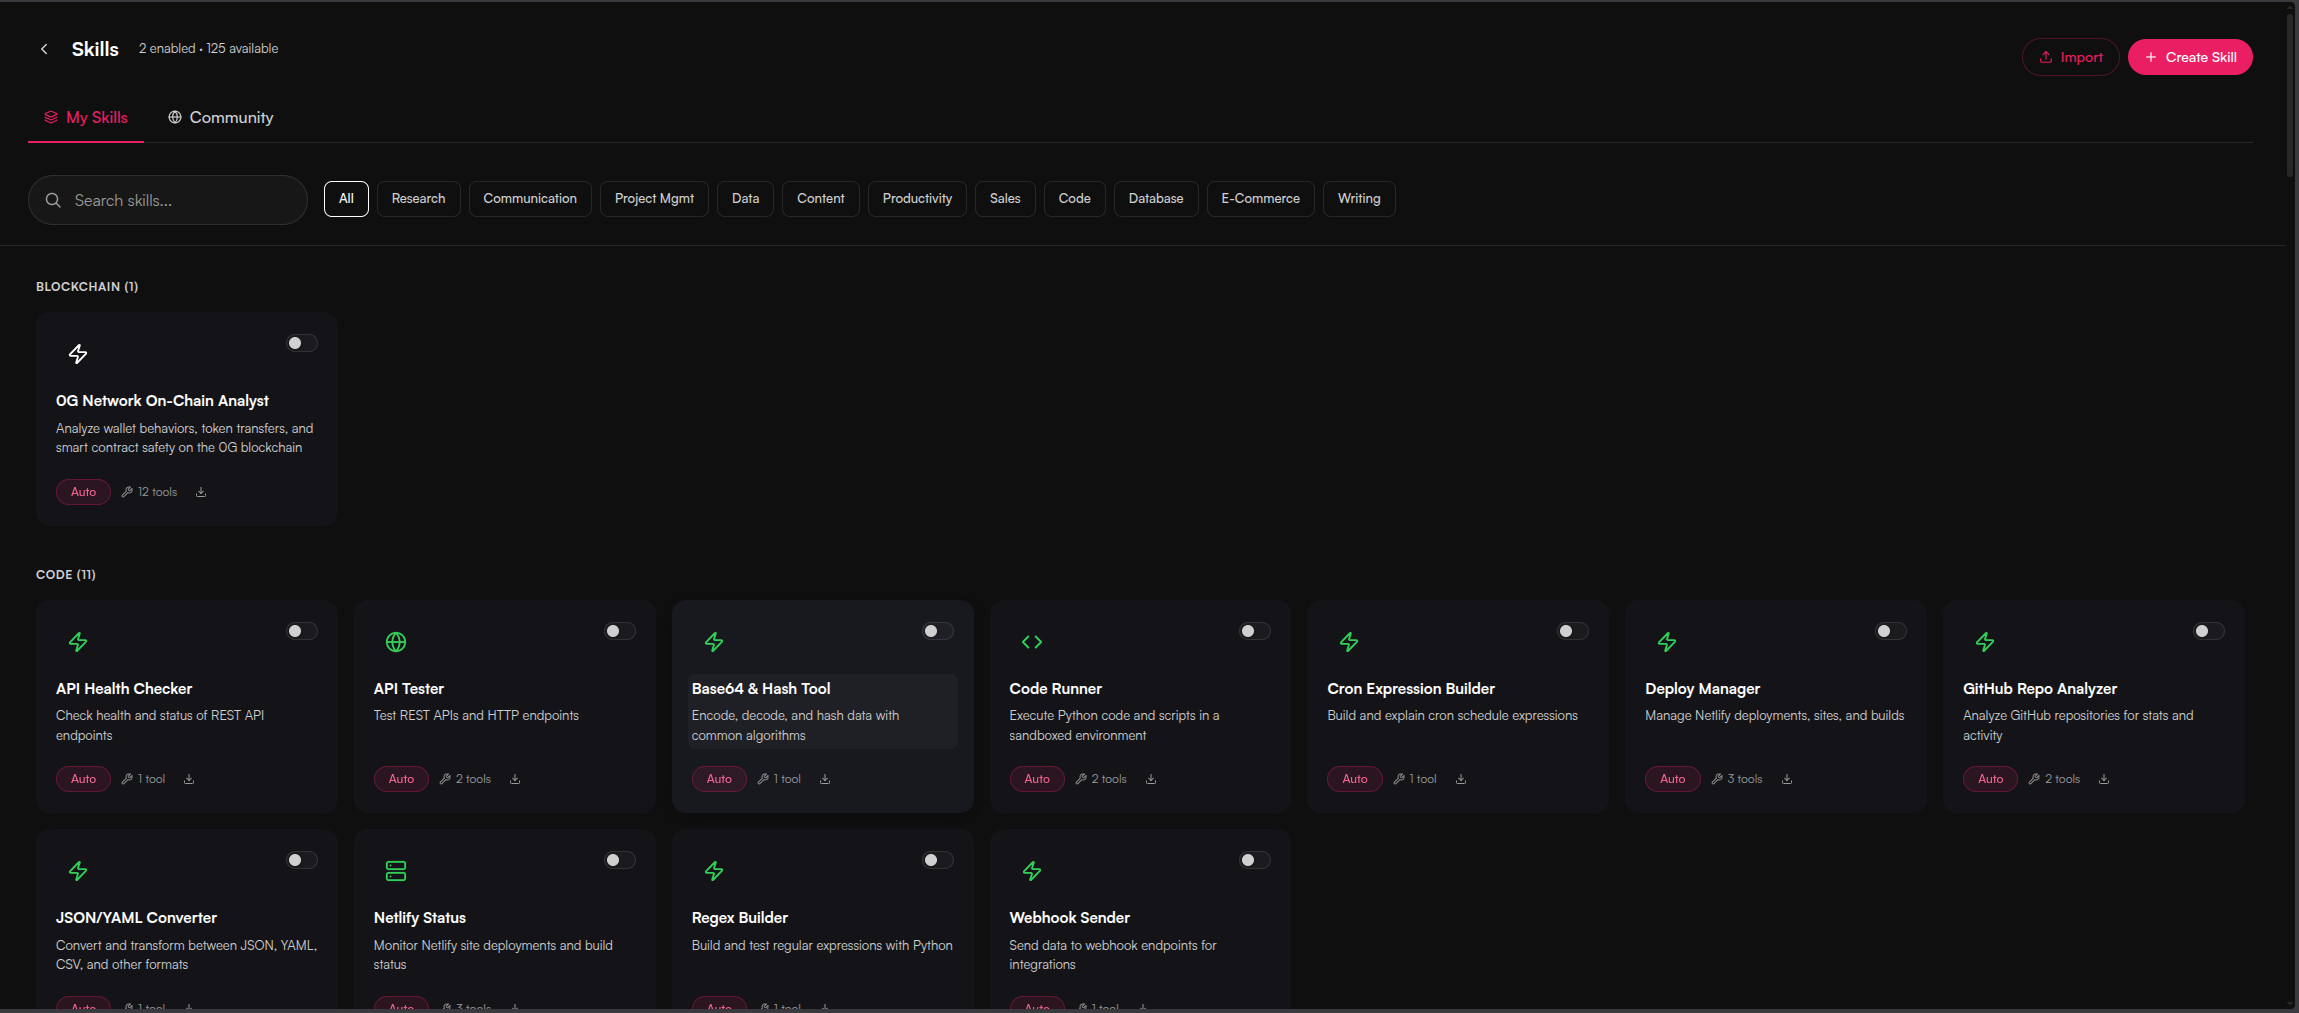2299x1013 pixels.
Task: Click the lightning icon on Cron Expression Builder
Action: (x=1349, y=642)
